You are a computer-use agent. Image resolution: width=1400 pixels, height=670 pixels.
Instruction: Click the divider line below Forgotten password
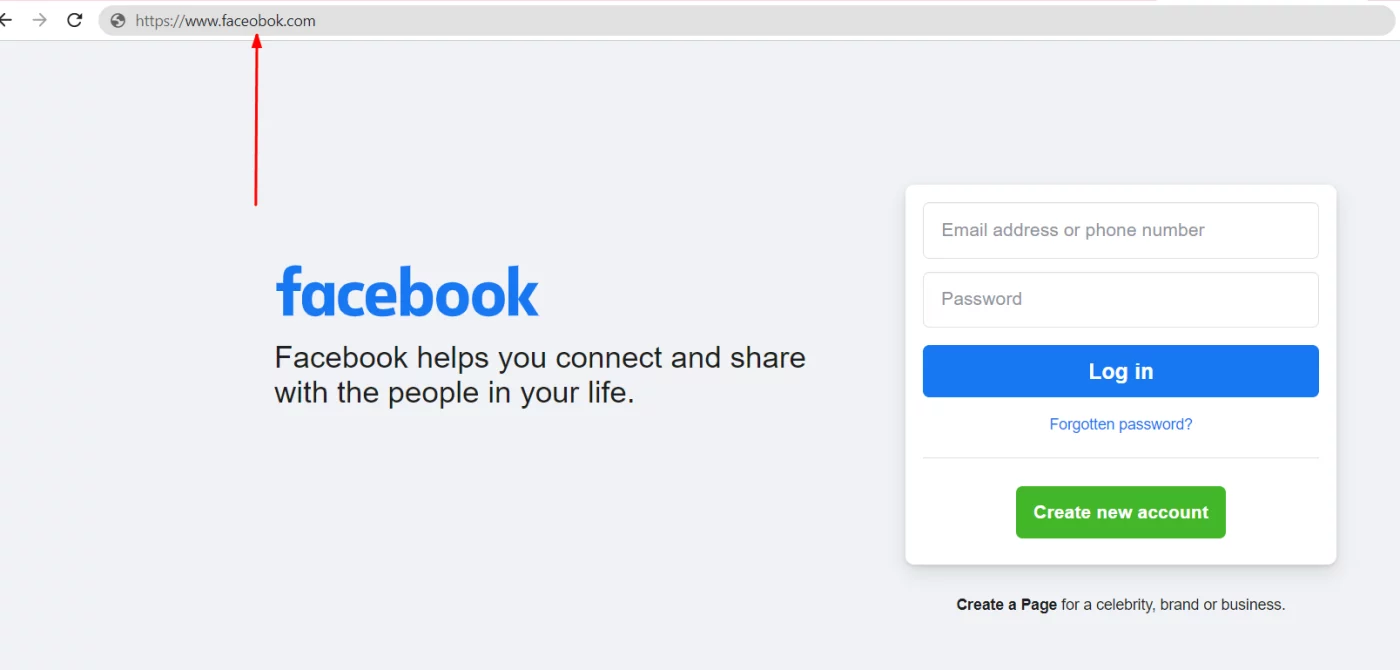click(x=1120, y=458)
